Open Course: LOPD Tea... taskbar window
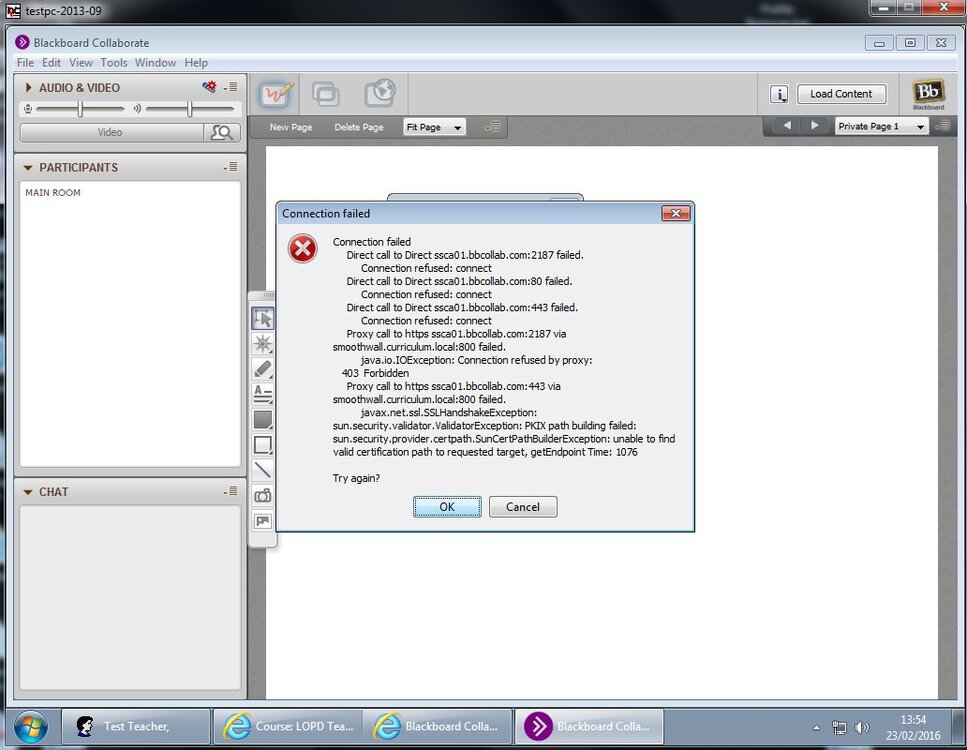 [x=288, y=727]
